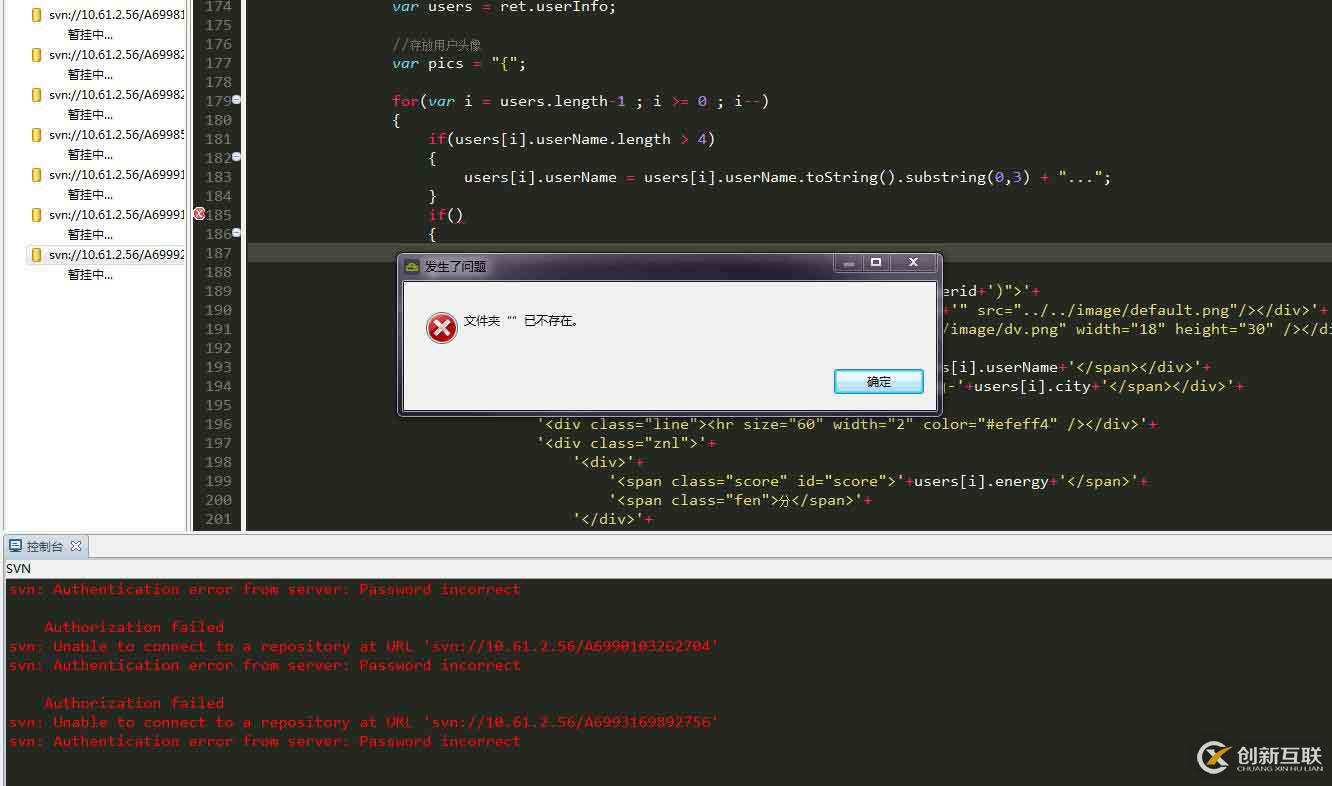Click the 暂挂中 status under the A69981 repository
Screen dimensions: 1332x786
pos(90,35)
